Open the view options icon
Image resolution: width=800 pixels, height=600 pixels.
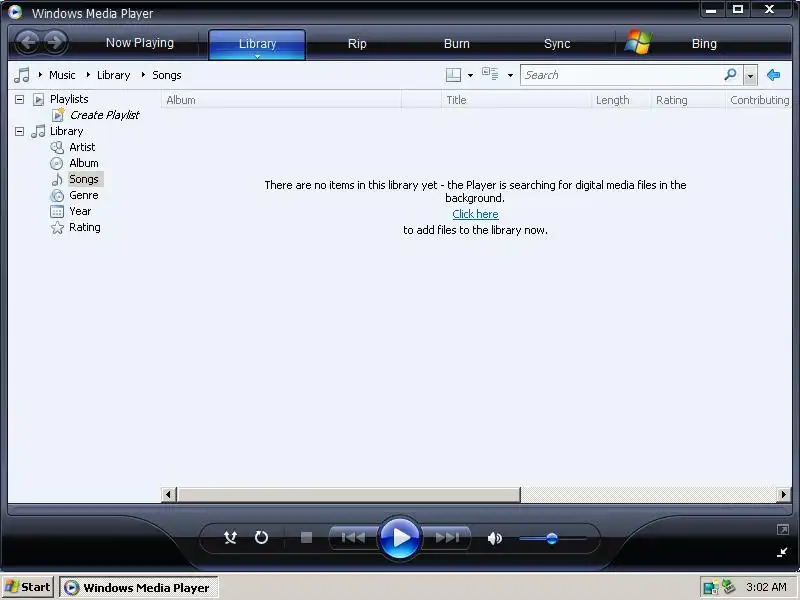[490, 74]
